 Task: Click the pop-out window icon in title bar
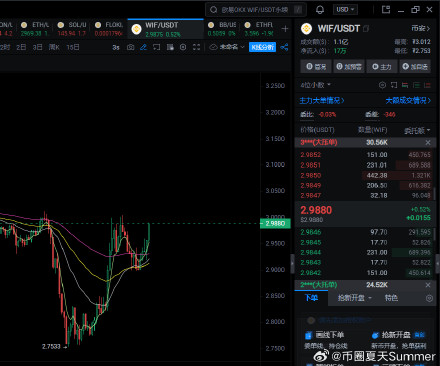386,10
